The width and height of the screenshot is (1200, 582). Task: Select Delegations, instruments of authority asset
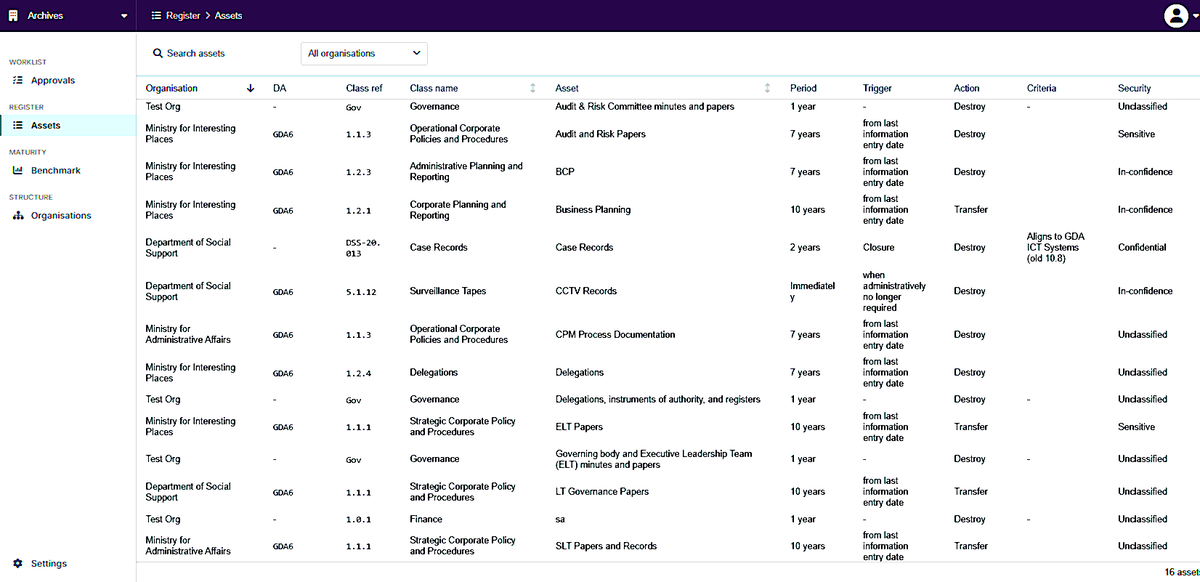click(657, 399)
